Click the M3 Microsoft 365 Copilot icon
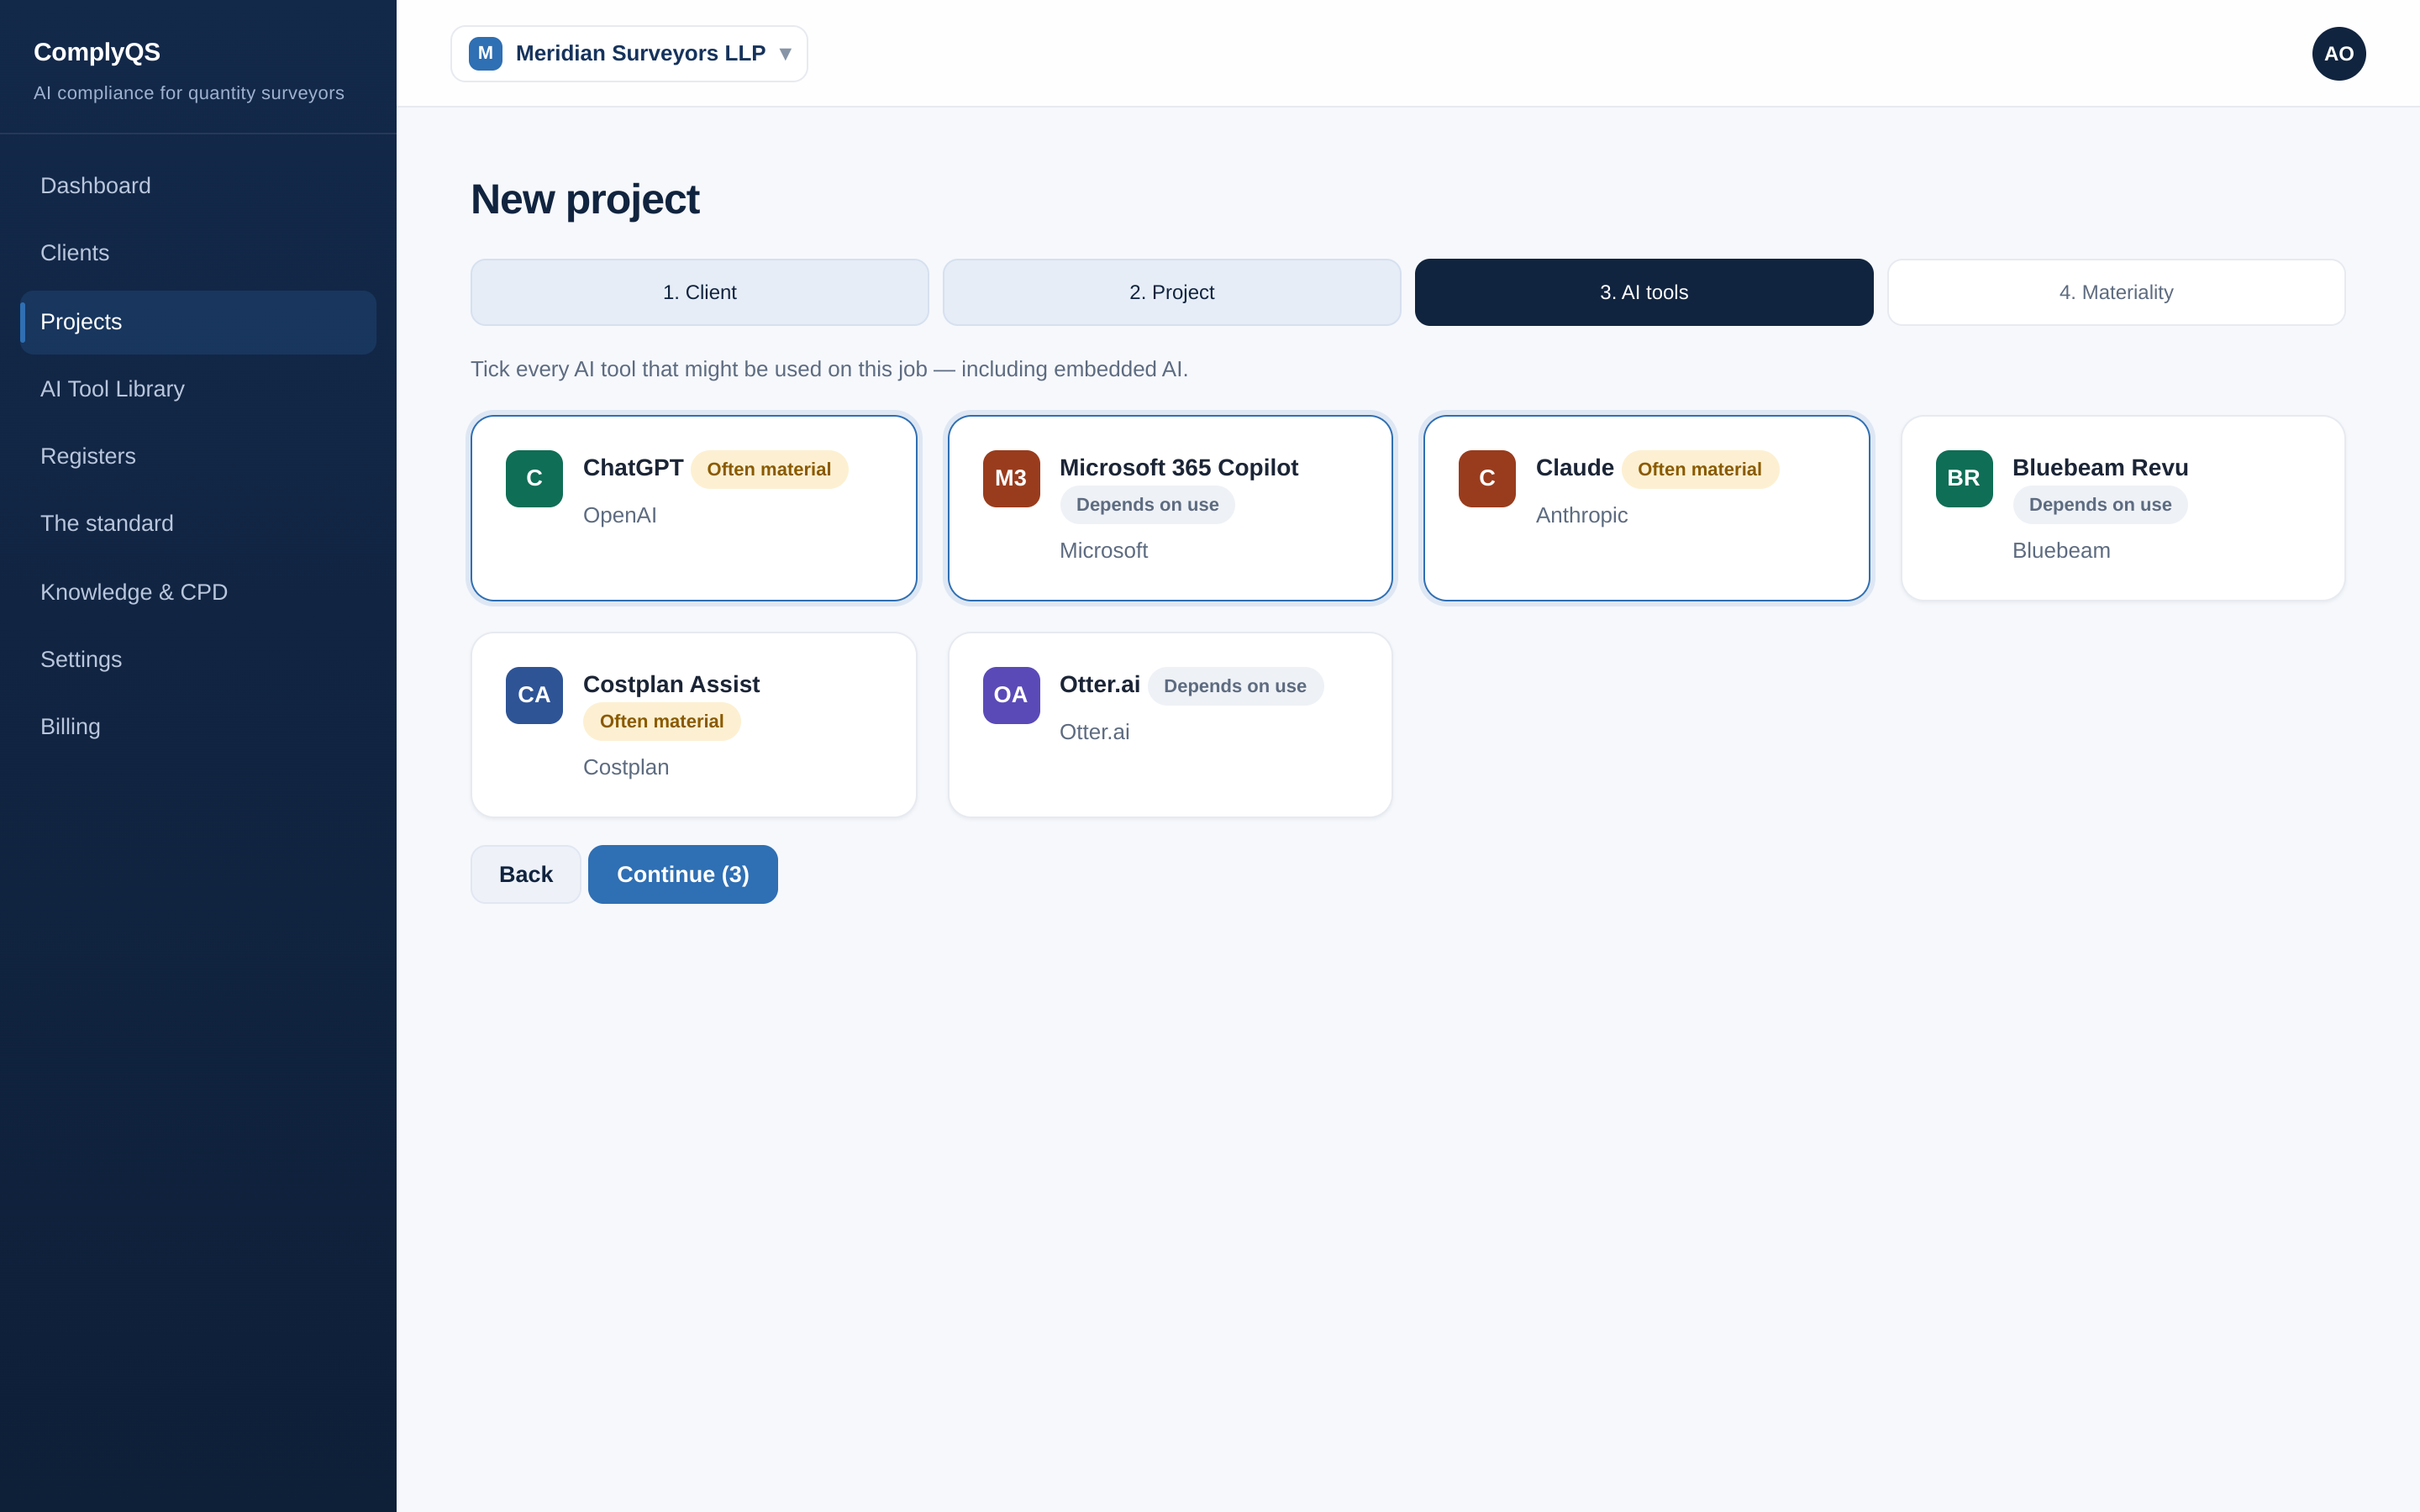The height and width of the screenshot is (1512, 2420). 1011,478
